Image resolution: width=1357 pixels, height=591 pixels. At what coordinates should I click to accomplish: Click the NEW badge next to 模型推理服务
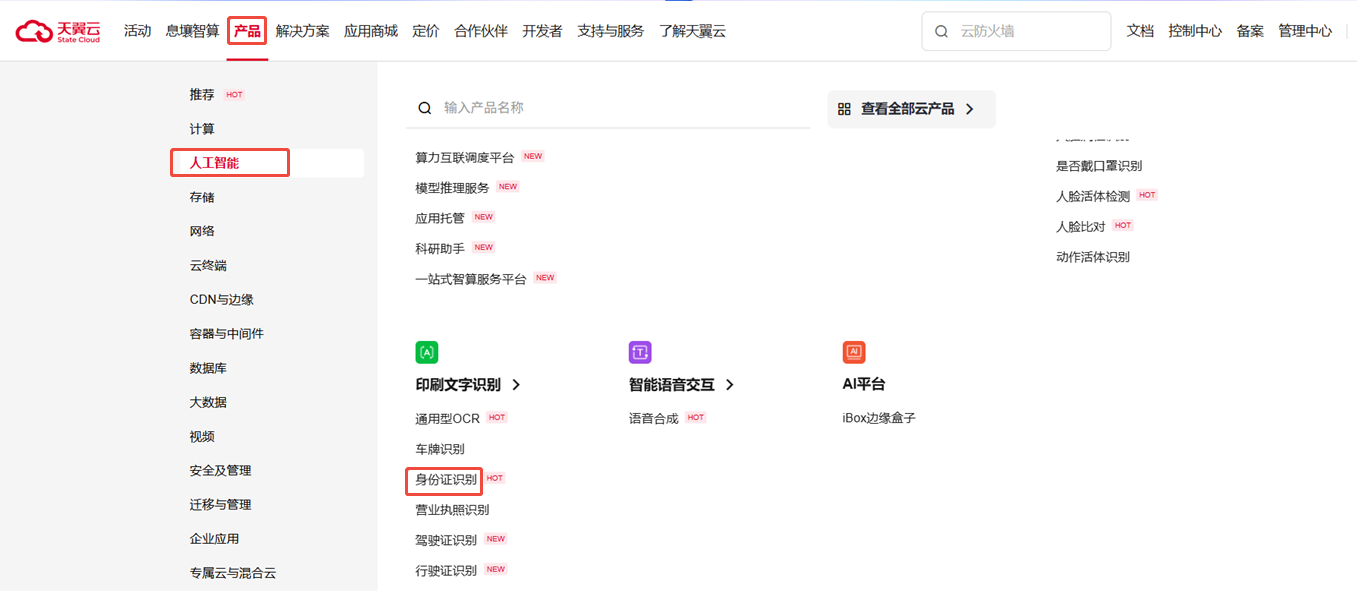click(x=507, y=185)
